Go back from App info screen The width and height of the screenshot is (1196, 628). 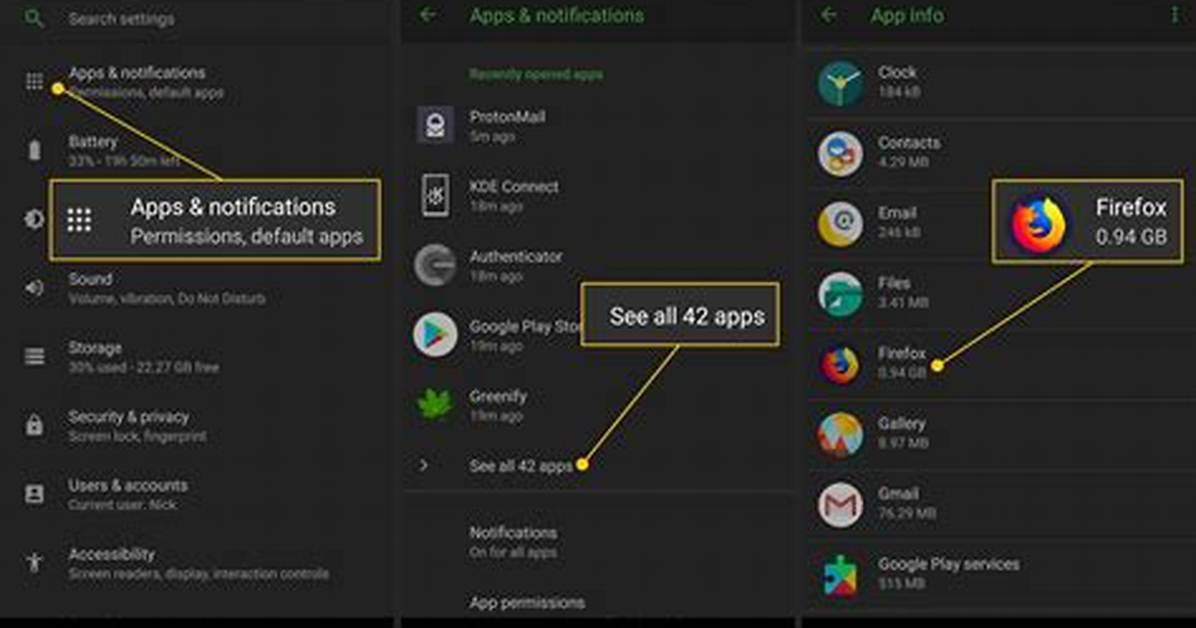829,14
